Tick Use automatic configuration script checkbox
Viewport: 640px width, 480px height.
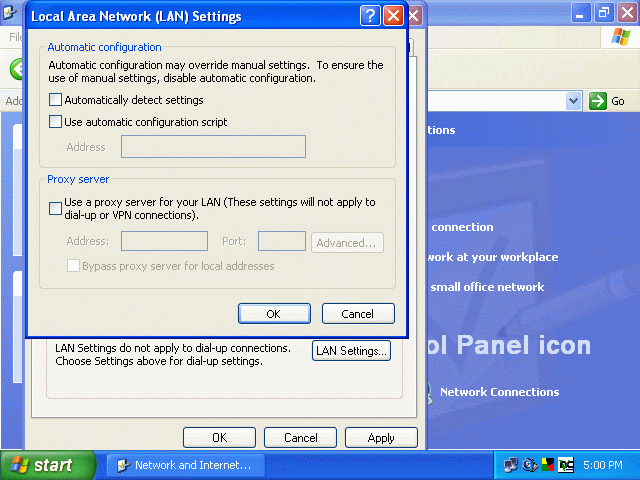55,122
